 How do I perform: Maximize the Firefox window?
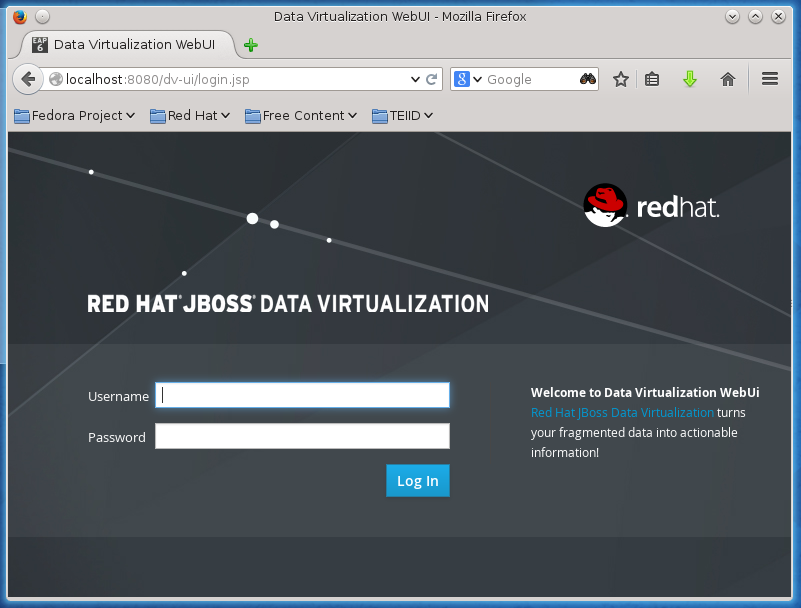pyautogui.click(x=756, y=17)
